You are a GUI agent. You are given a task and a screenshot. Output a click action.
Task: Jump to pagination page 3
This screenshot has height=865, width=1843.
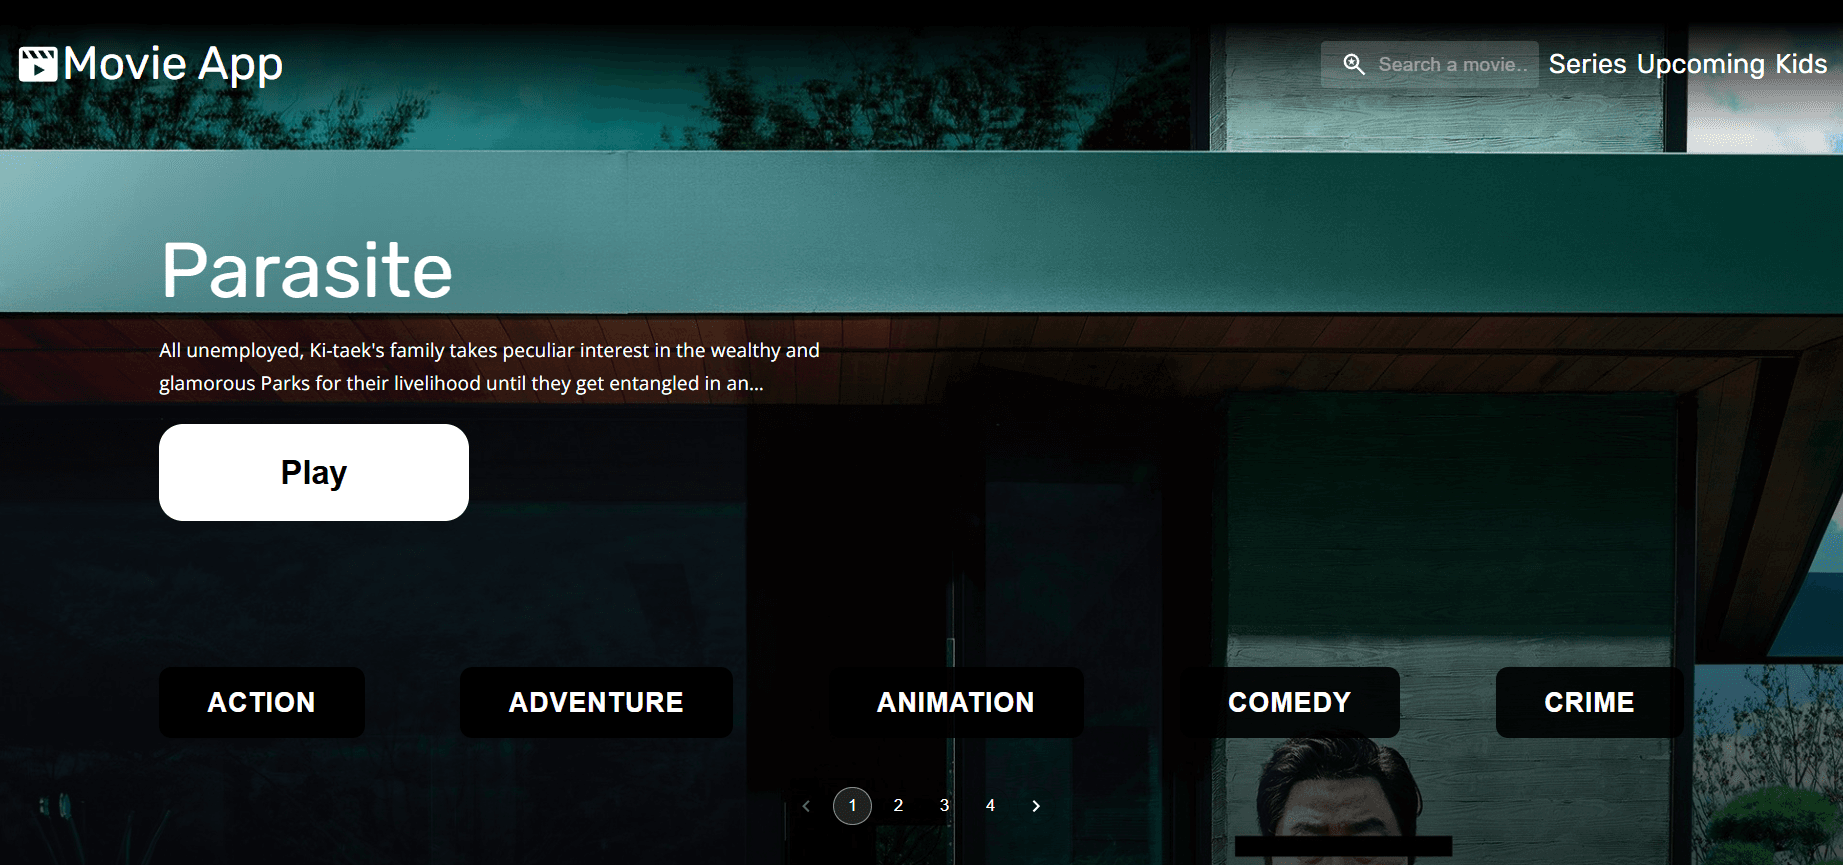[x=944, y=806]
